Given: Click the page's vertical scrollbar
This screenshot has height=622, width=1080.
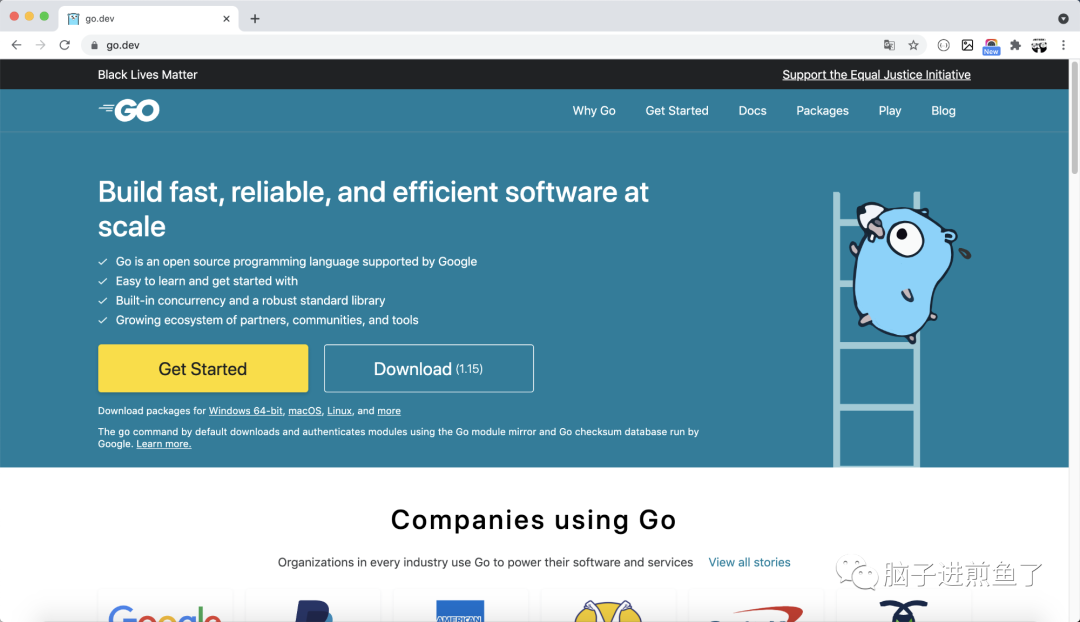Looking at the screenshot, I should tap(1074, 117).
